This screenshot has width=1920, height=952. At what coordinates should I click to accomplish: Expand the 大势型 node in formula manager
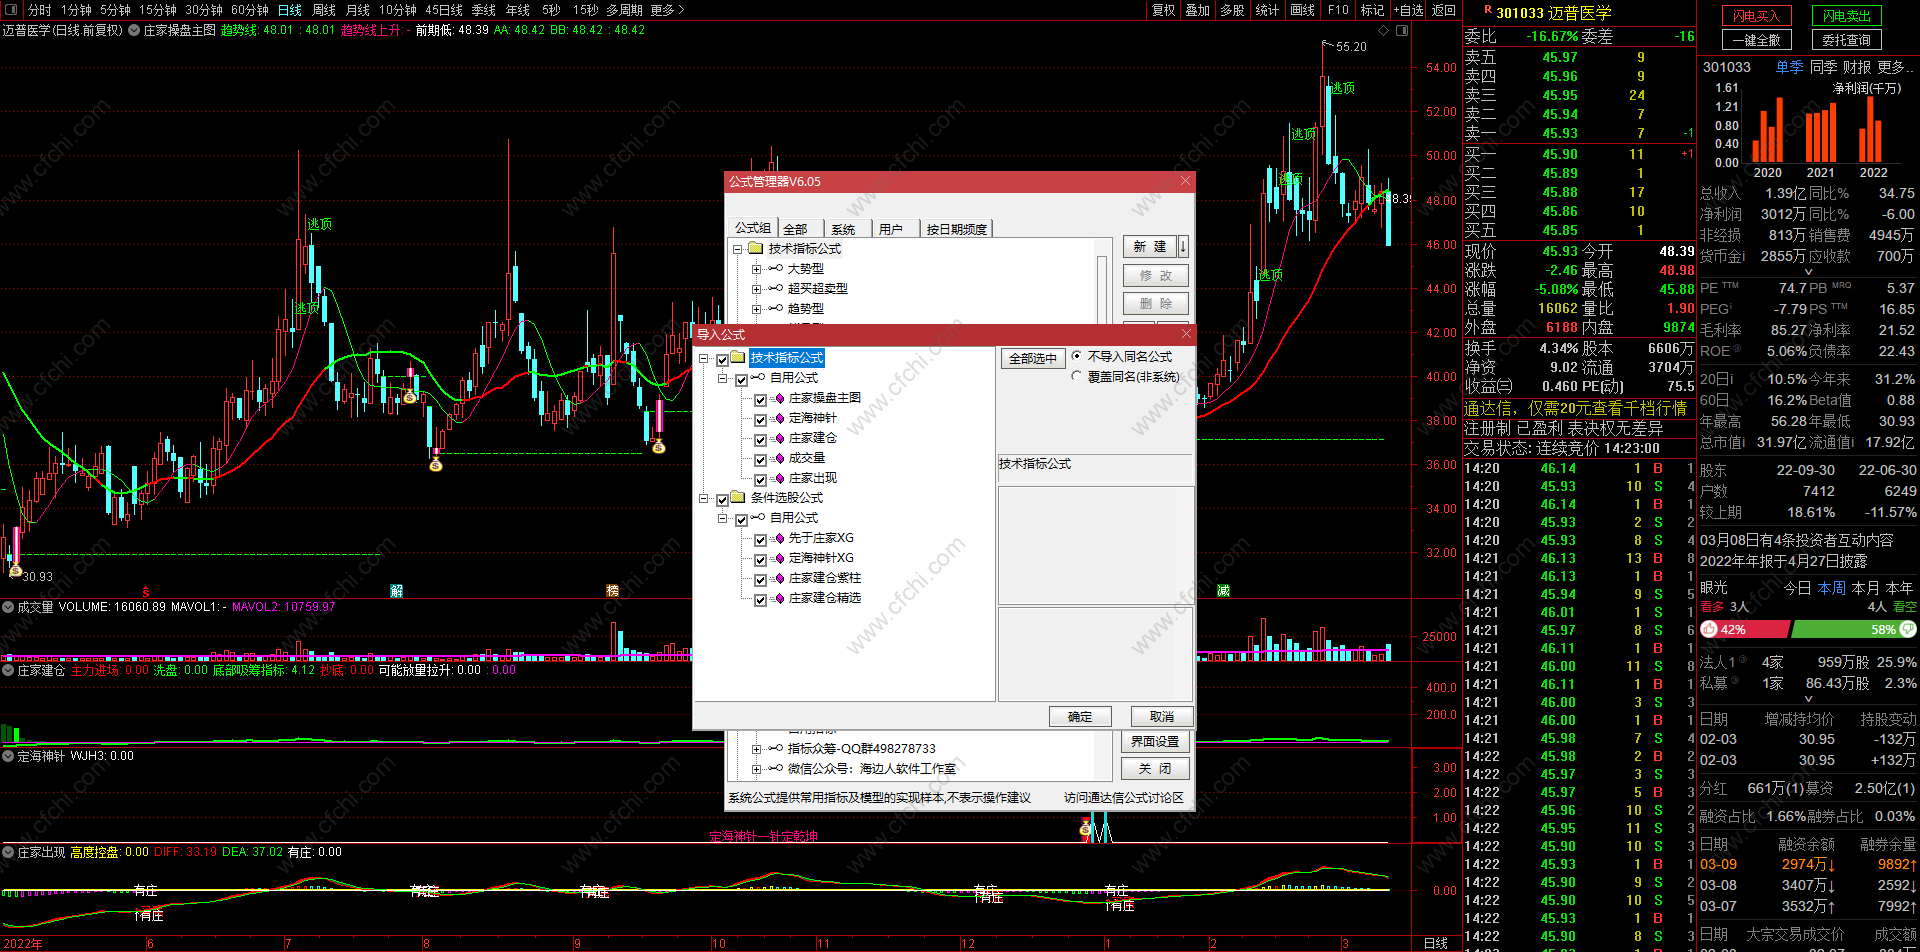click(x=756, y=269)
